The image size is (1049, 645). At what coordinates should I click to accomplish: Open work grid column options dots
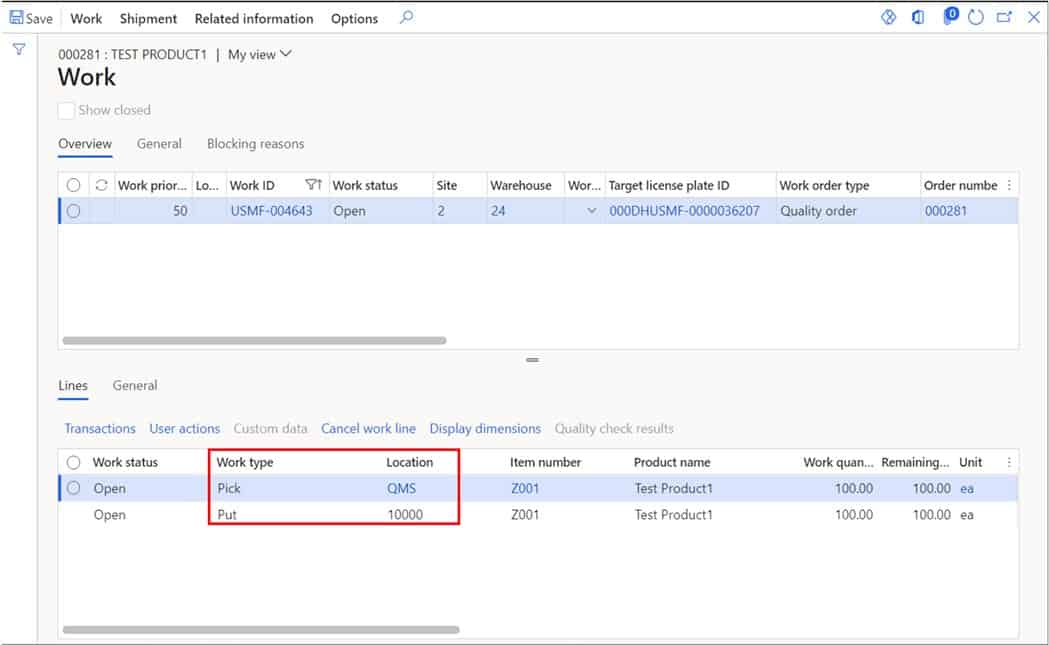[1009, 185]
